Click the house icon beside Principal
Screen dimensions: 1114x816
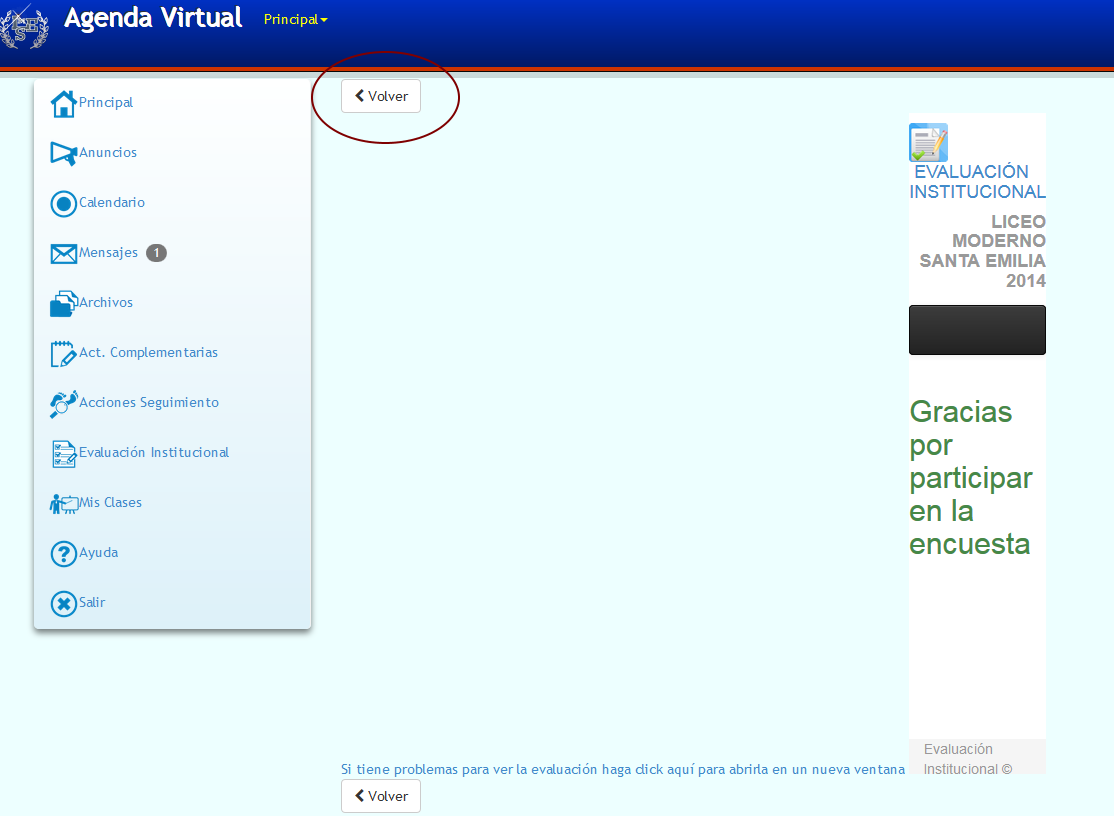(63, 104)
